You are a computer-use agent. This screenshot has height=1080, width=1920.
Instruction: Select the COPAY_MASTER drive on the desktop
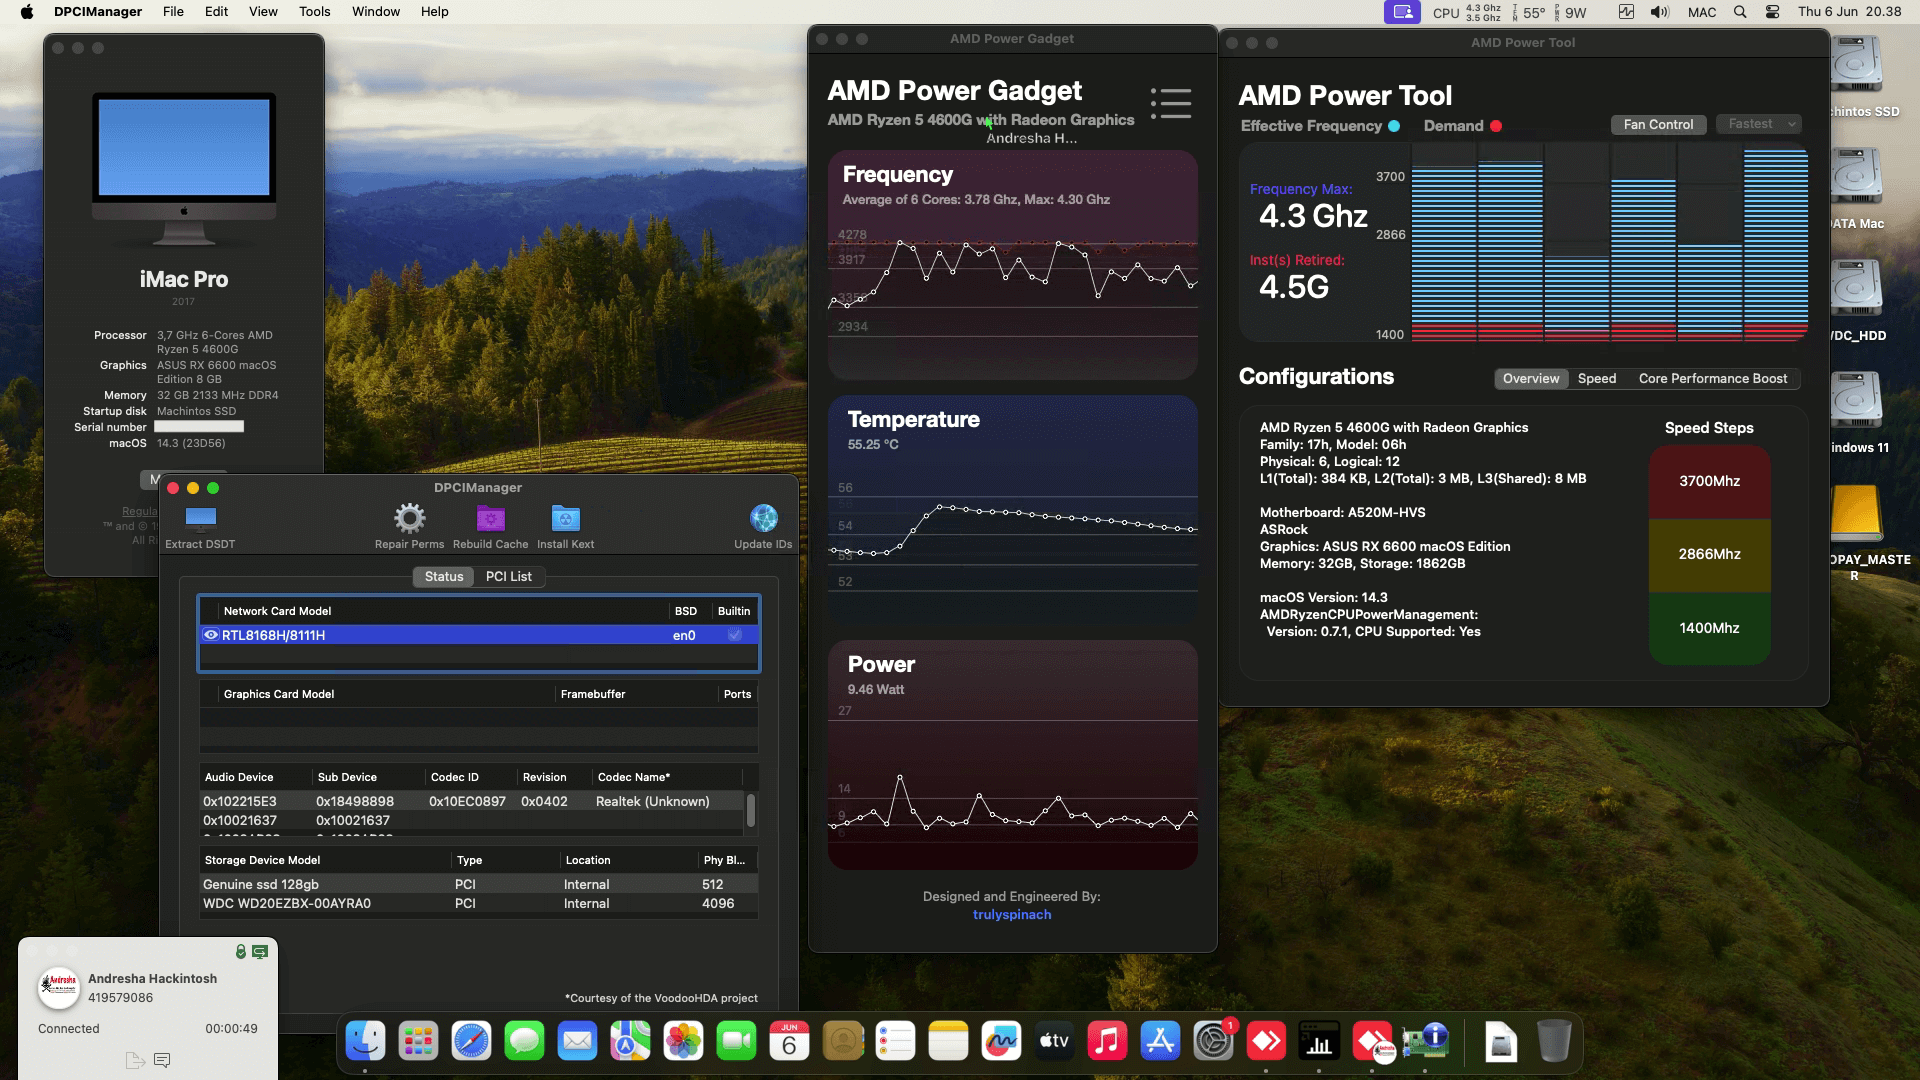pyautogui.click(x=1857, y=532)
